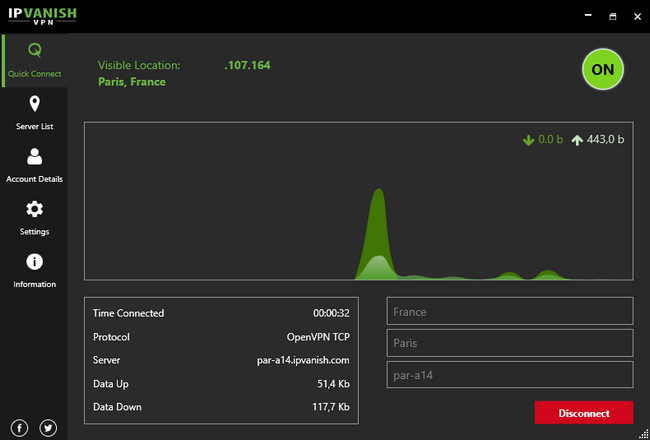Click the window resize grip corner
This screenshot has height=440, width=650.
tap(645, 435)
